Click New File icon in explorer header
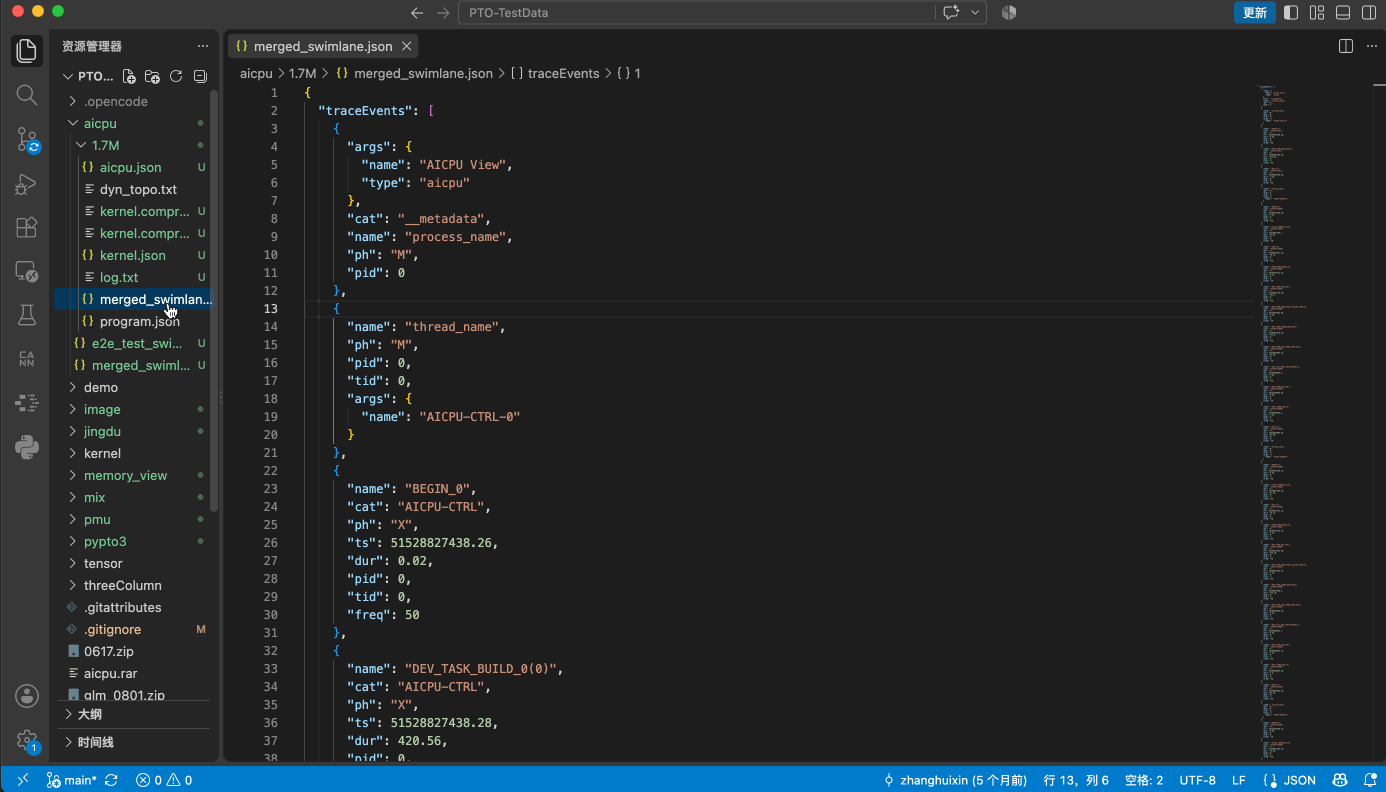 [x=129, y=76]
